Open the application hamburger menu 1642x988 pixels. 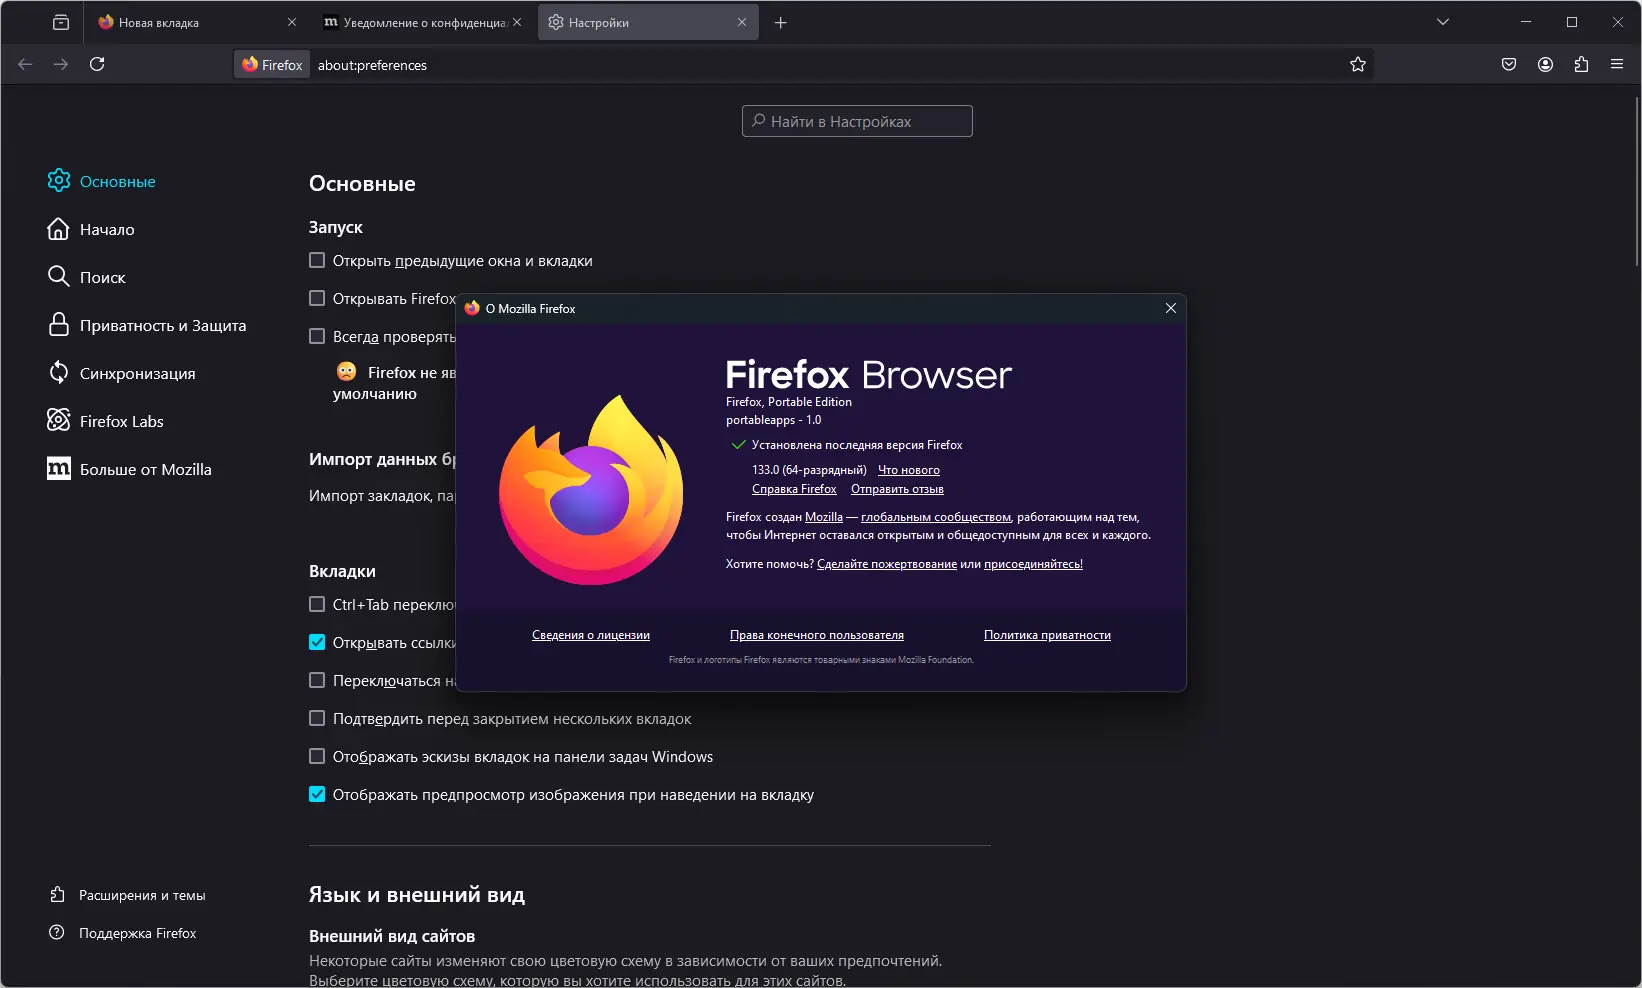(1617, 64)
